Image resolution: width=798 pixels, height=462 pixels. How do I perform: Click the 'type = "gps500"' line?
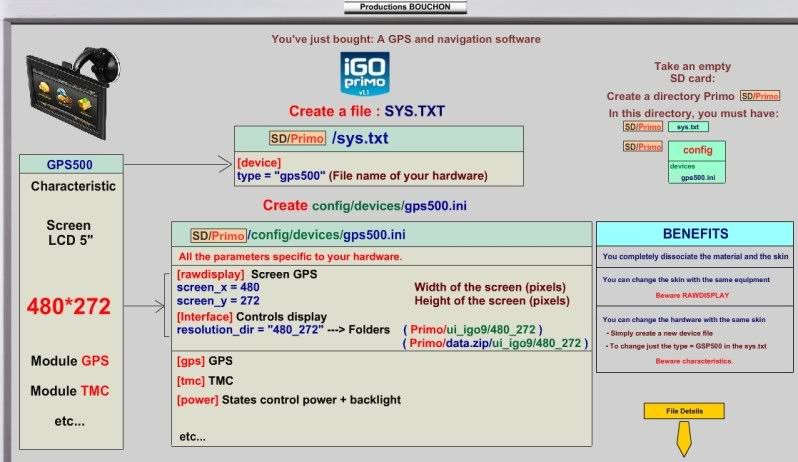pyautogui.click(x=281, y=176)
